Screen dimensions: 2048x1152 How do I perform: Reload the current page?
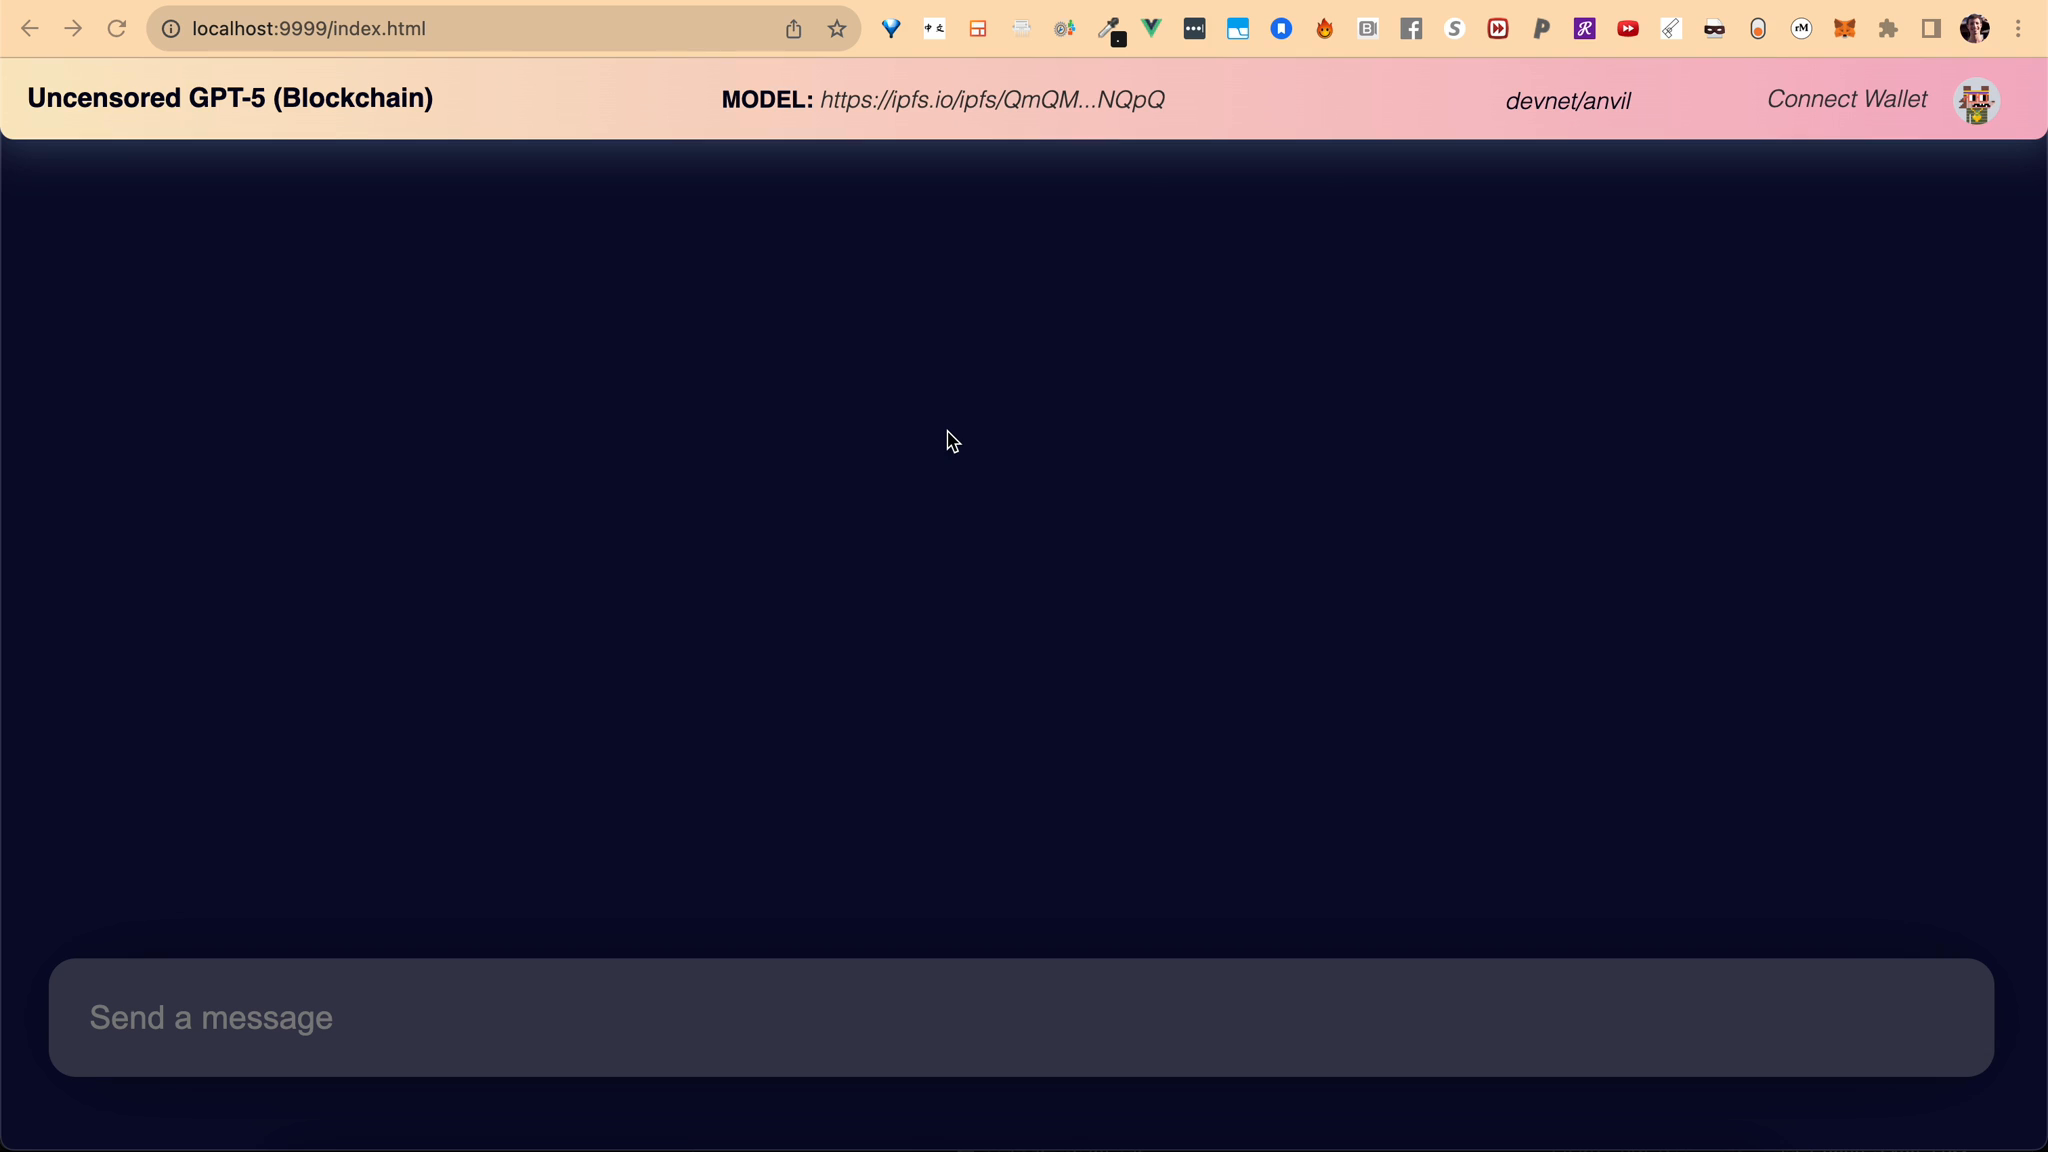click(x=117, y=29)
